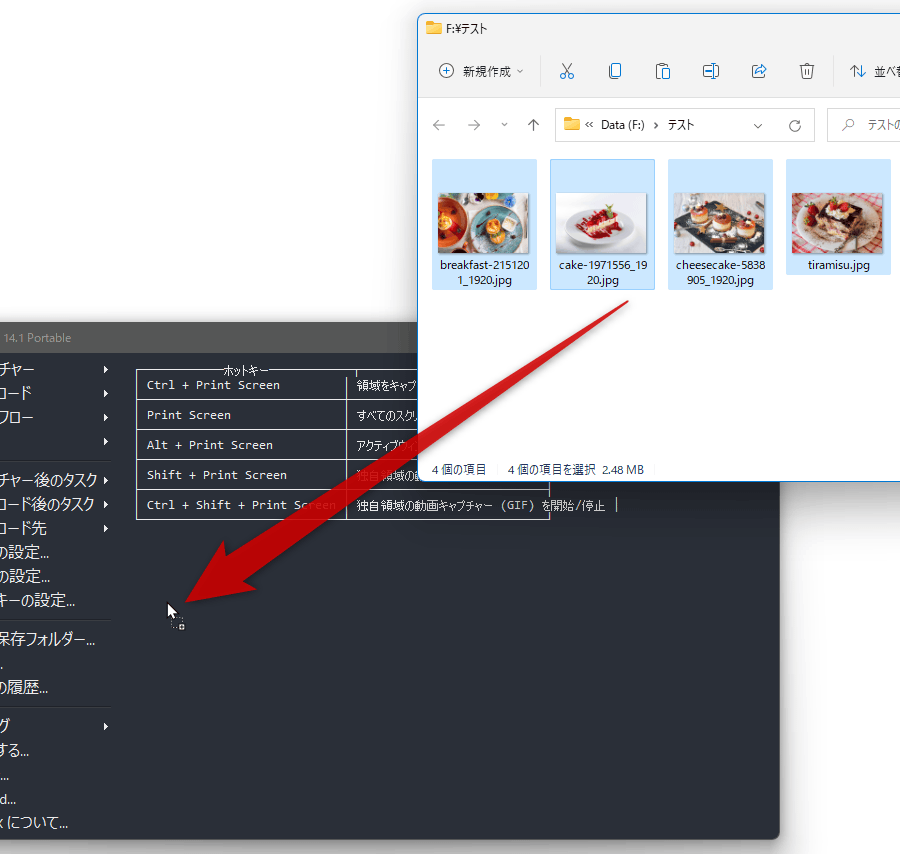Click the Delete trash icon in Explorer
The width and height of the screenshot is (900, 854).
coord(806,71)
